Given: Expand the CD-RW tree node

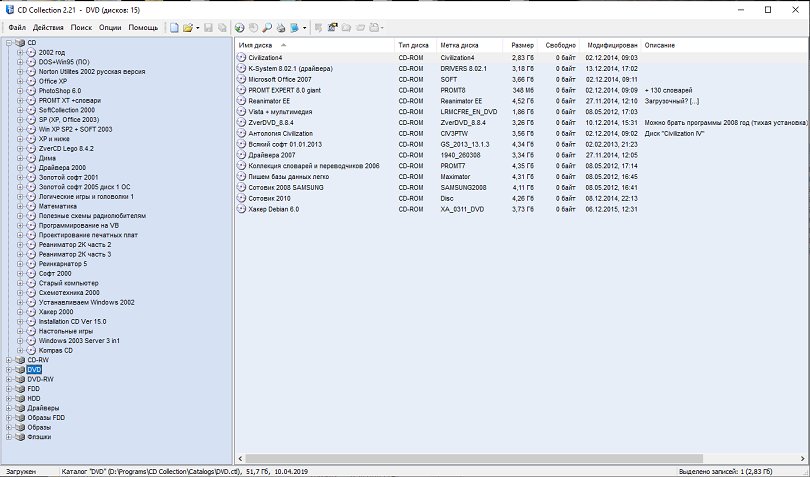Looking at the screenshot, I should coord(9,360).
